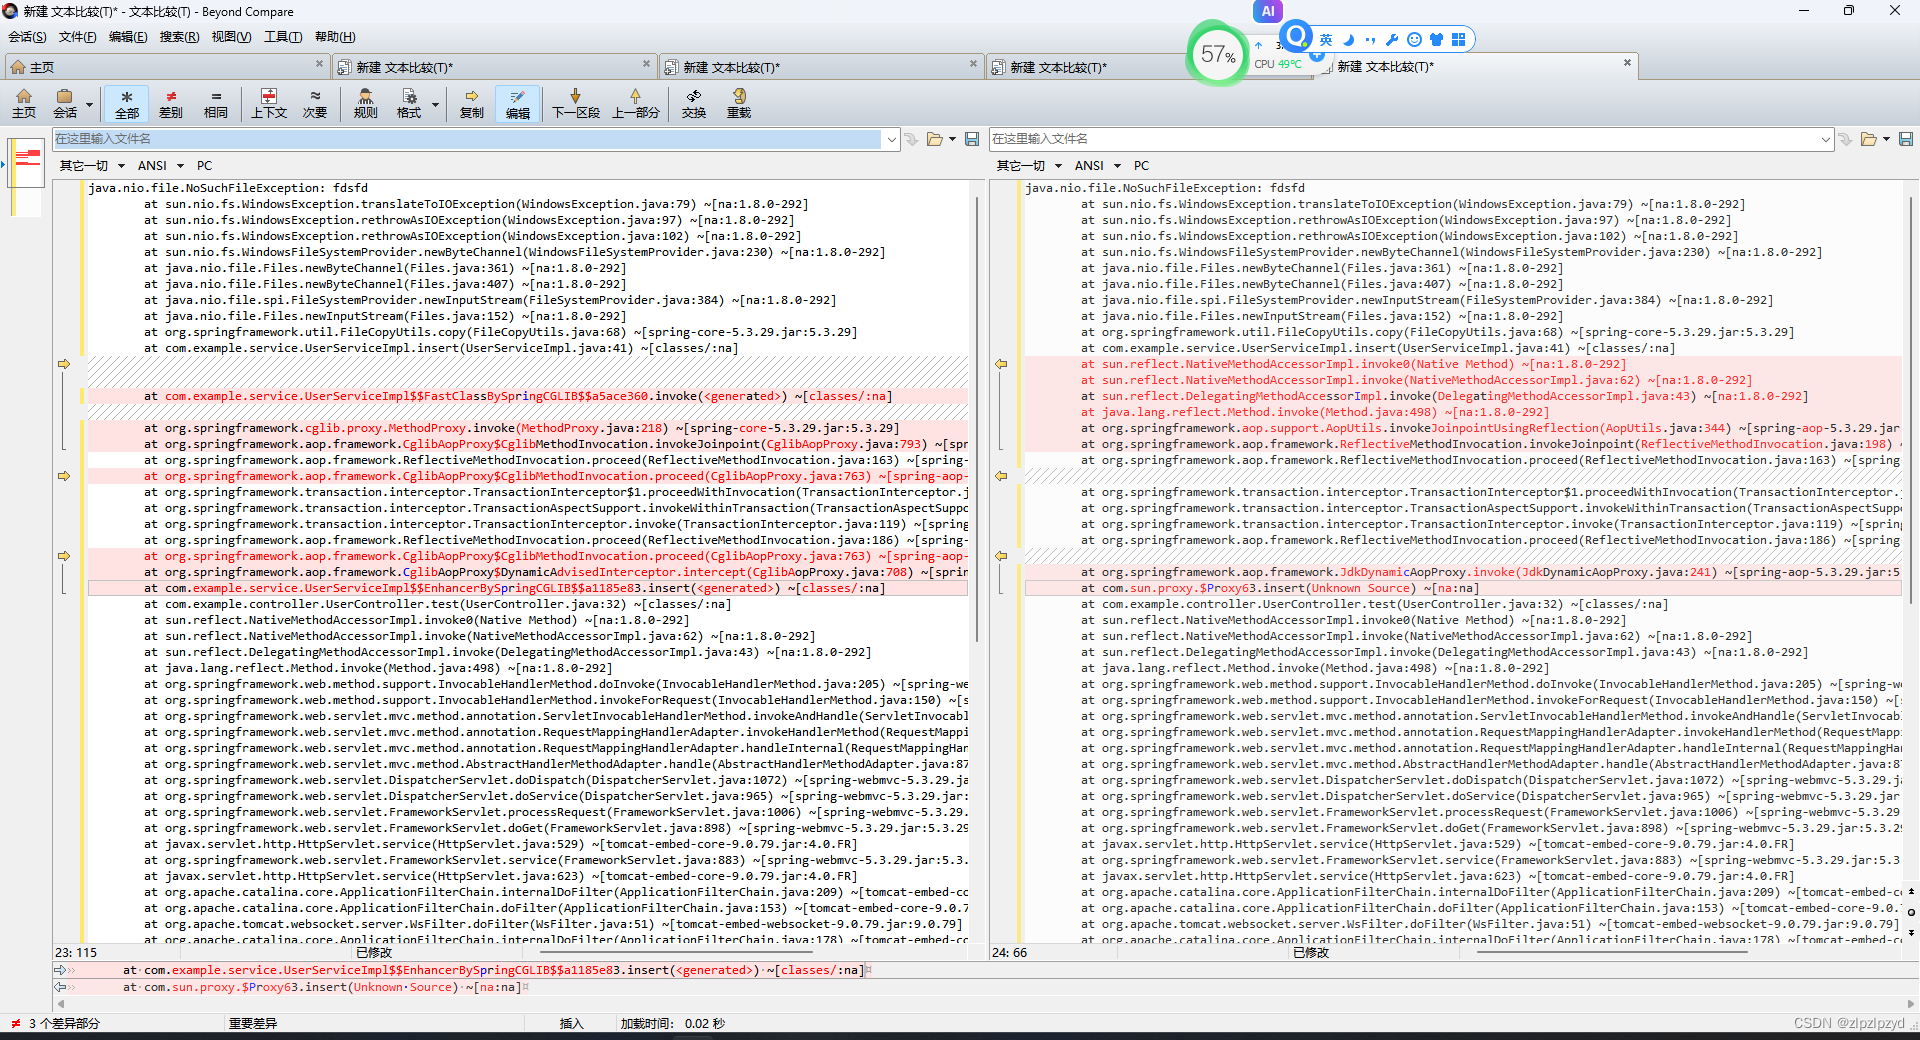The height and width of the screenshot is (1040, 1920).
Task: Close the 主页 home tab
Action: 320,64
